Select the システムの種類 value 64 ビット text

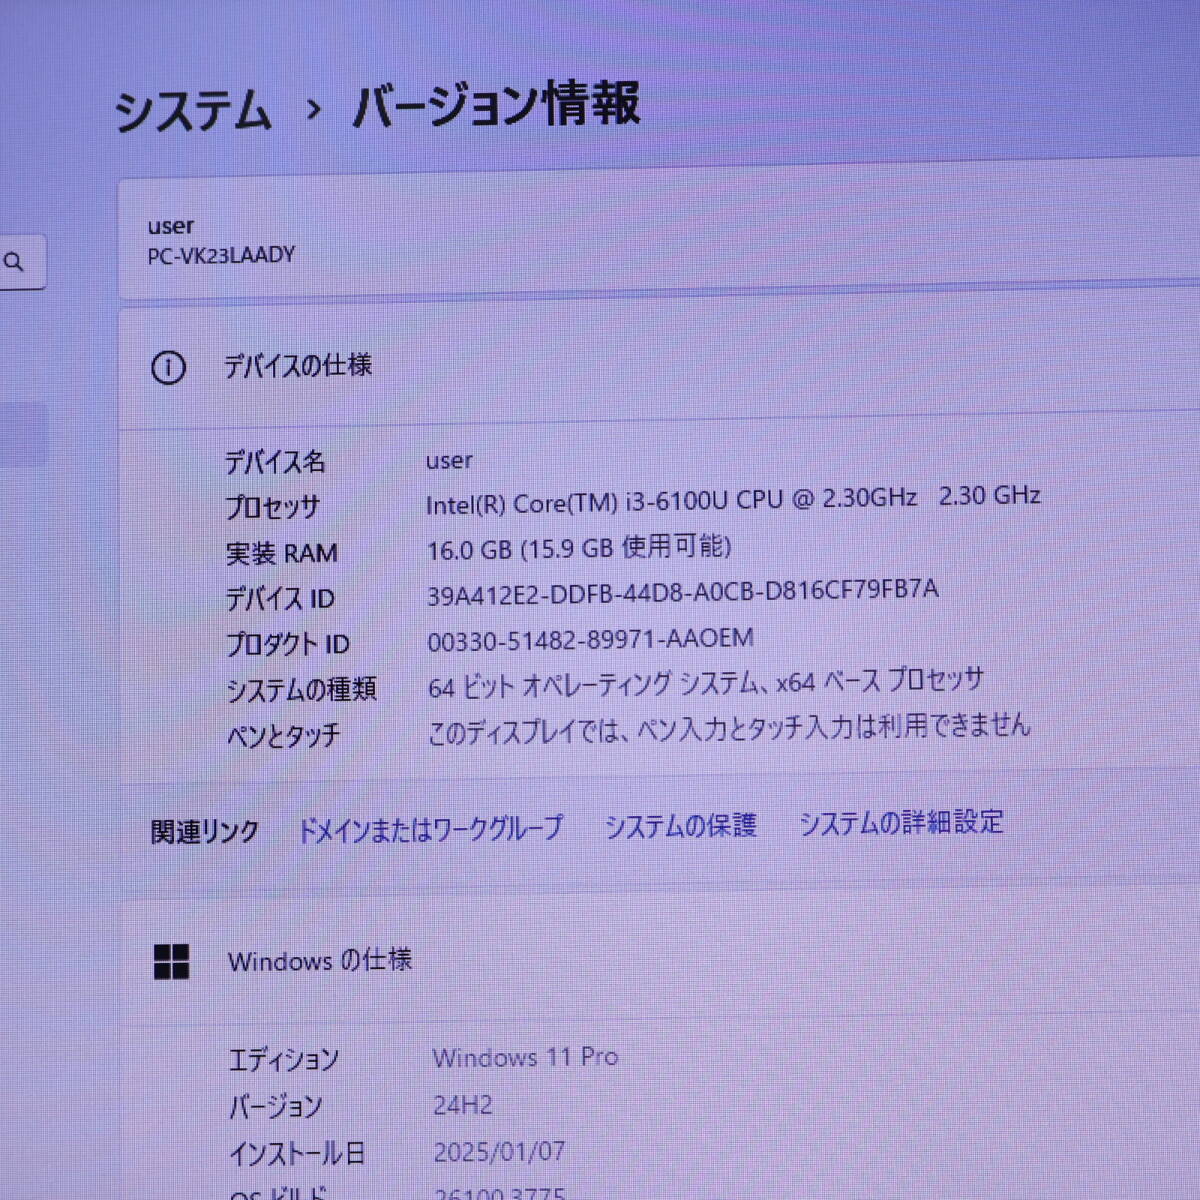706,684
